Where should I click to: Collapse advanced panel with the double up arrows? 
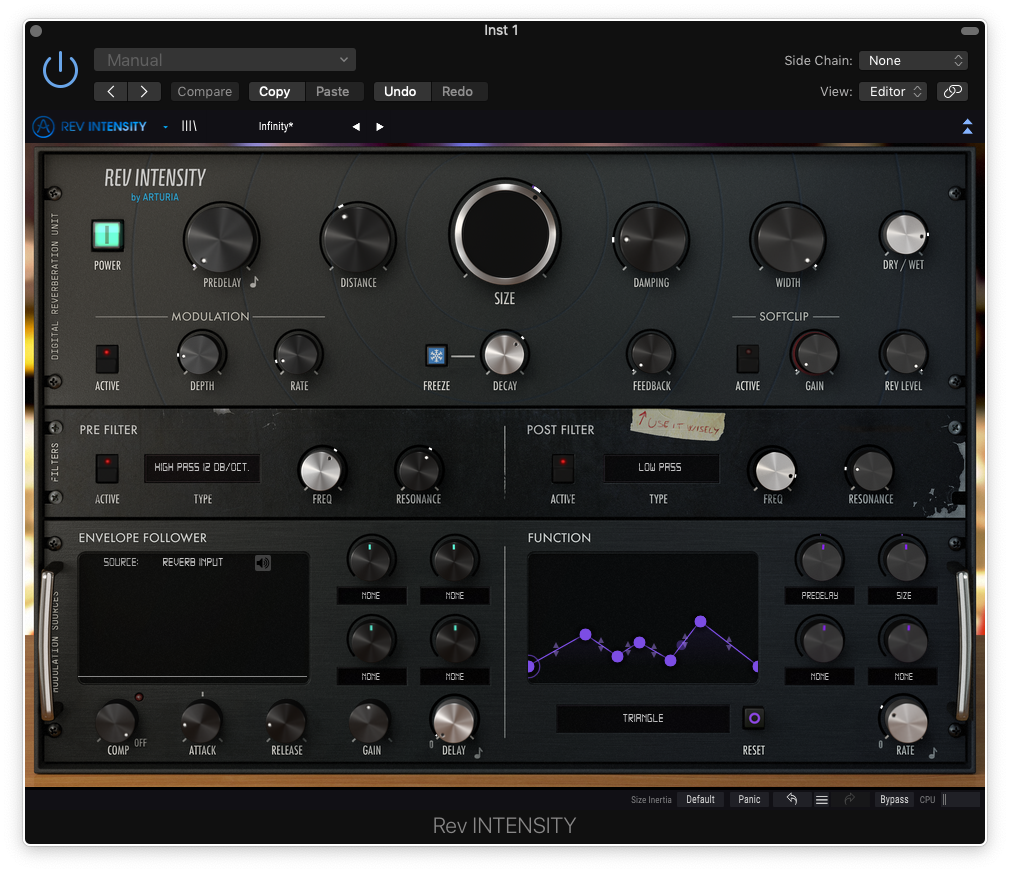pos(967,126)
